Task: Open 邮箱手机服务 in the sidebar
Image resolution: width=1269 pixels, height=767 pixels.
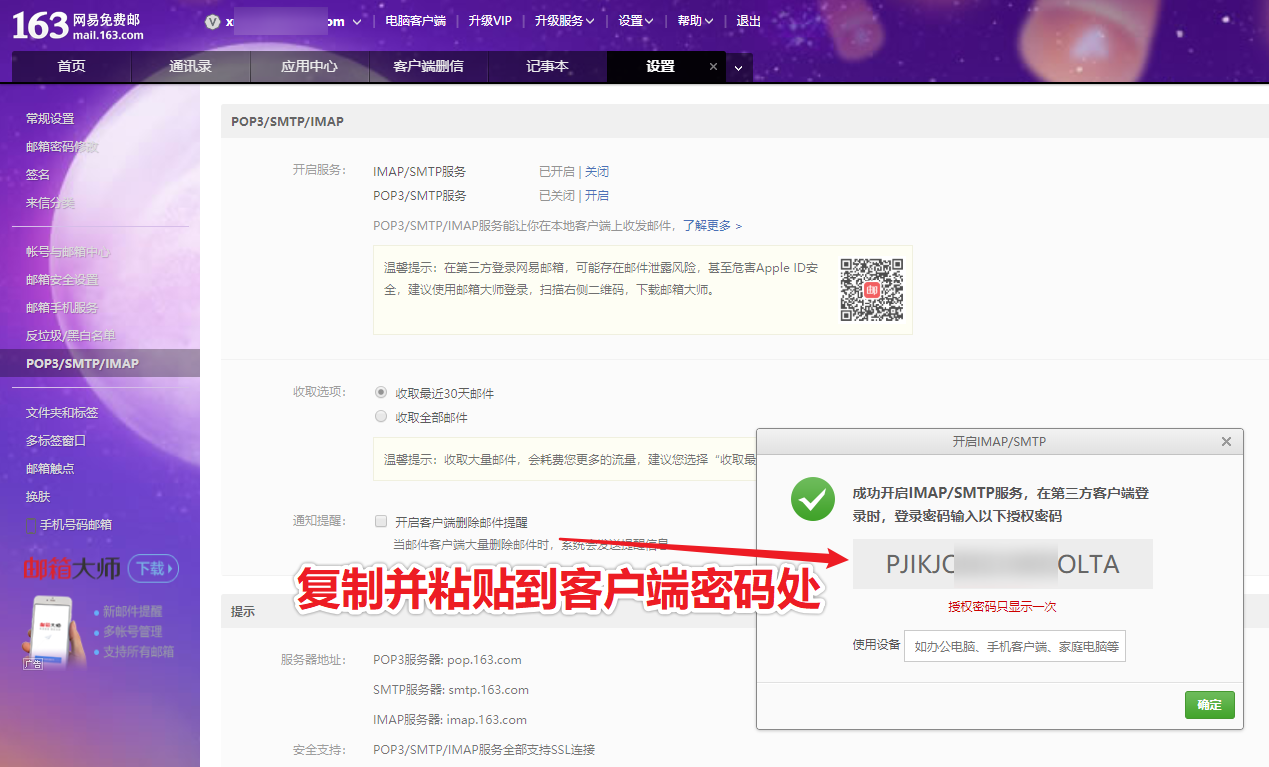Action: pos(62,308)
